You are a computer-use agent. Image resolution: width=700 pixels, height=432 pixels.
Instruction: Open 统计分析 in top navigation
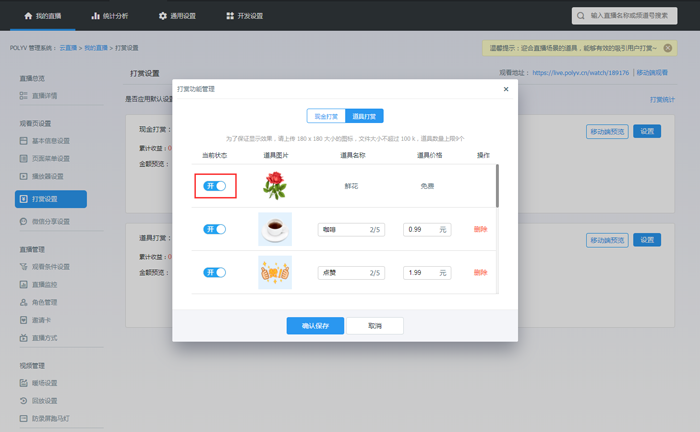[108, 16]
